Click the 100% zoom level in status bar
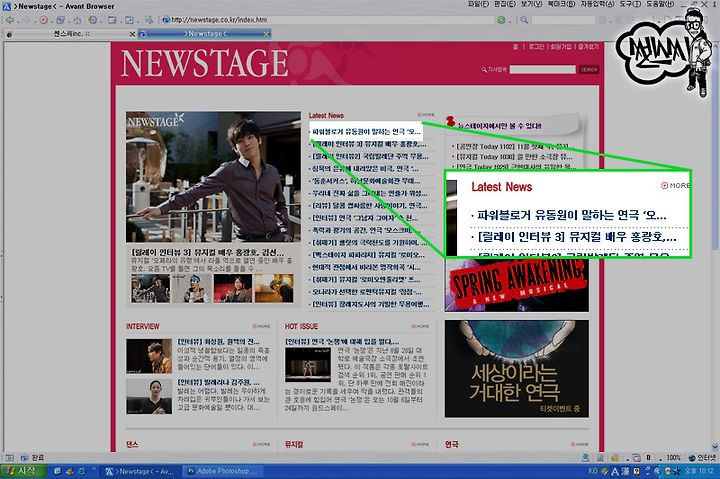 tap(673, 457)
